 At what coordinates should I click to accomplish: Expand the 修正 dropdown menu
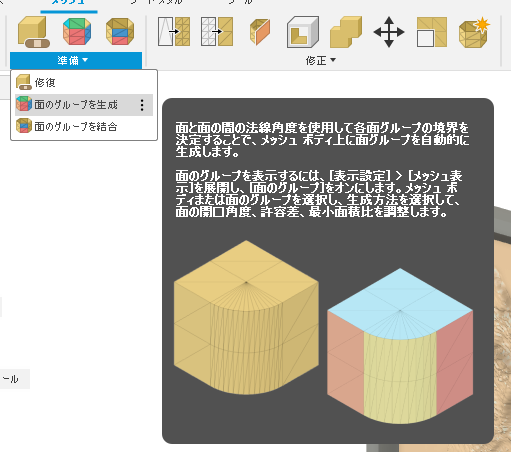321,60
